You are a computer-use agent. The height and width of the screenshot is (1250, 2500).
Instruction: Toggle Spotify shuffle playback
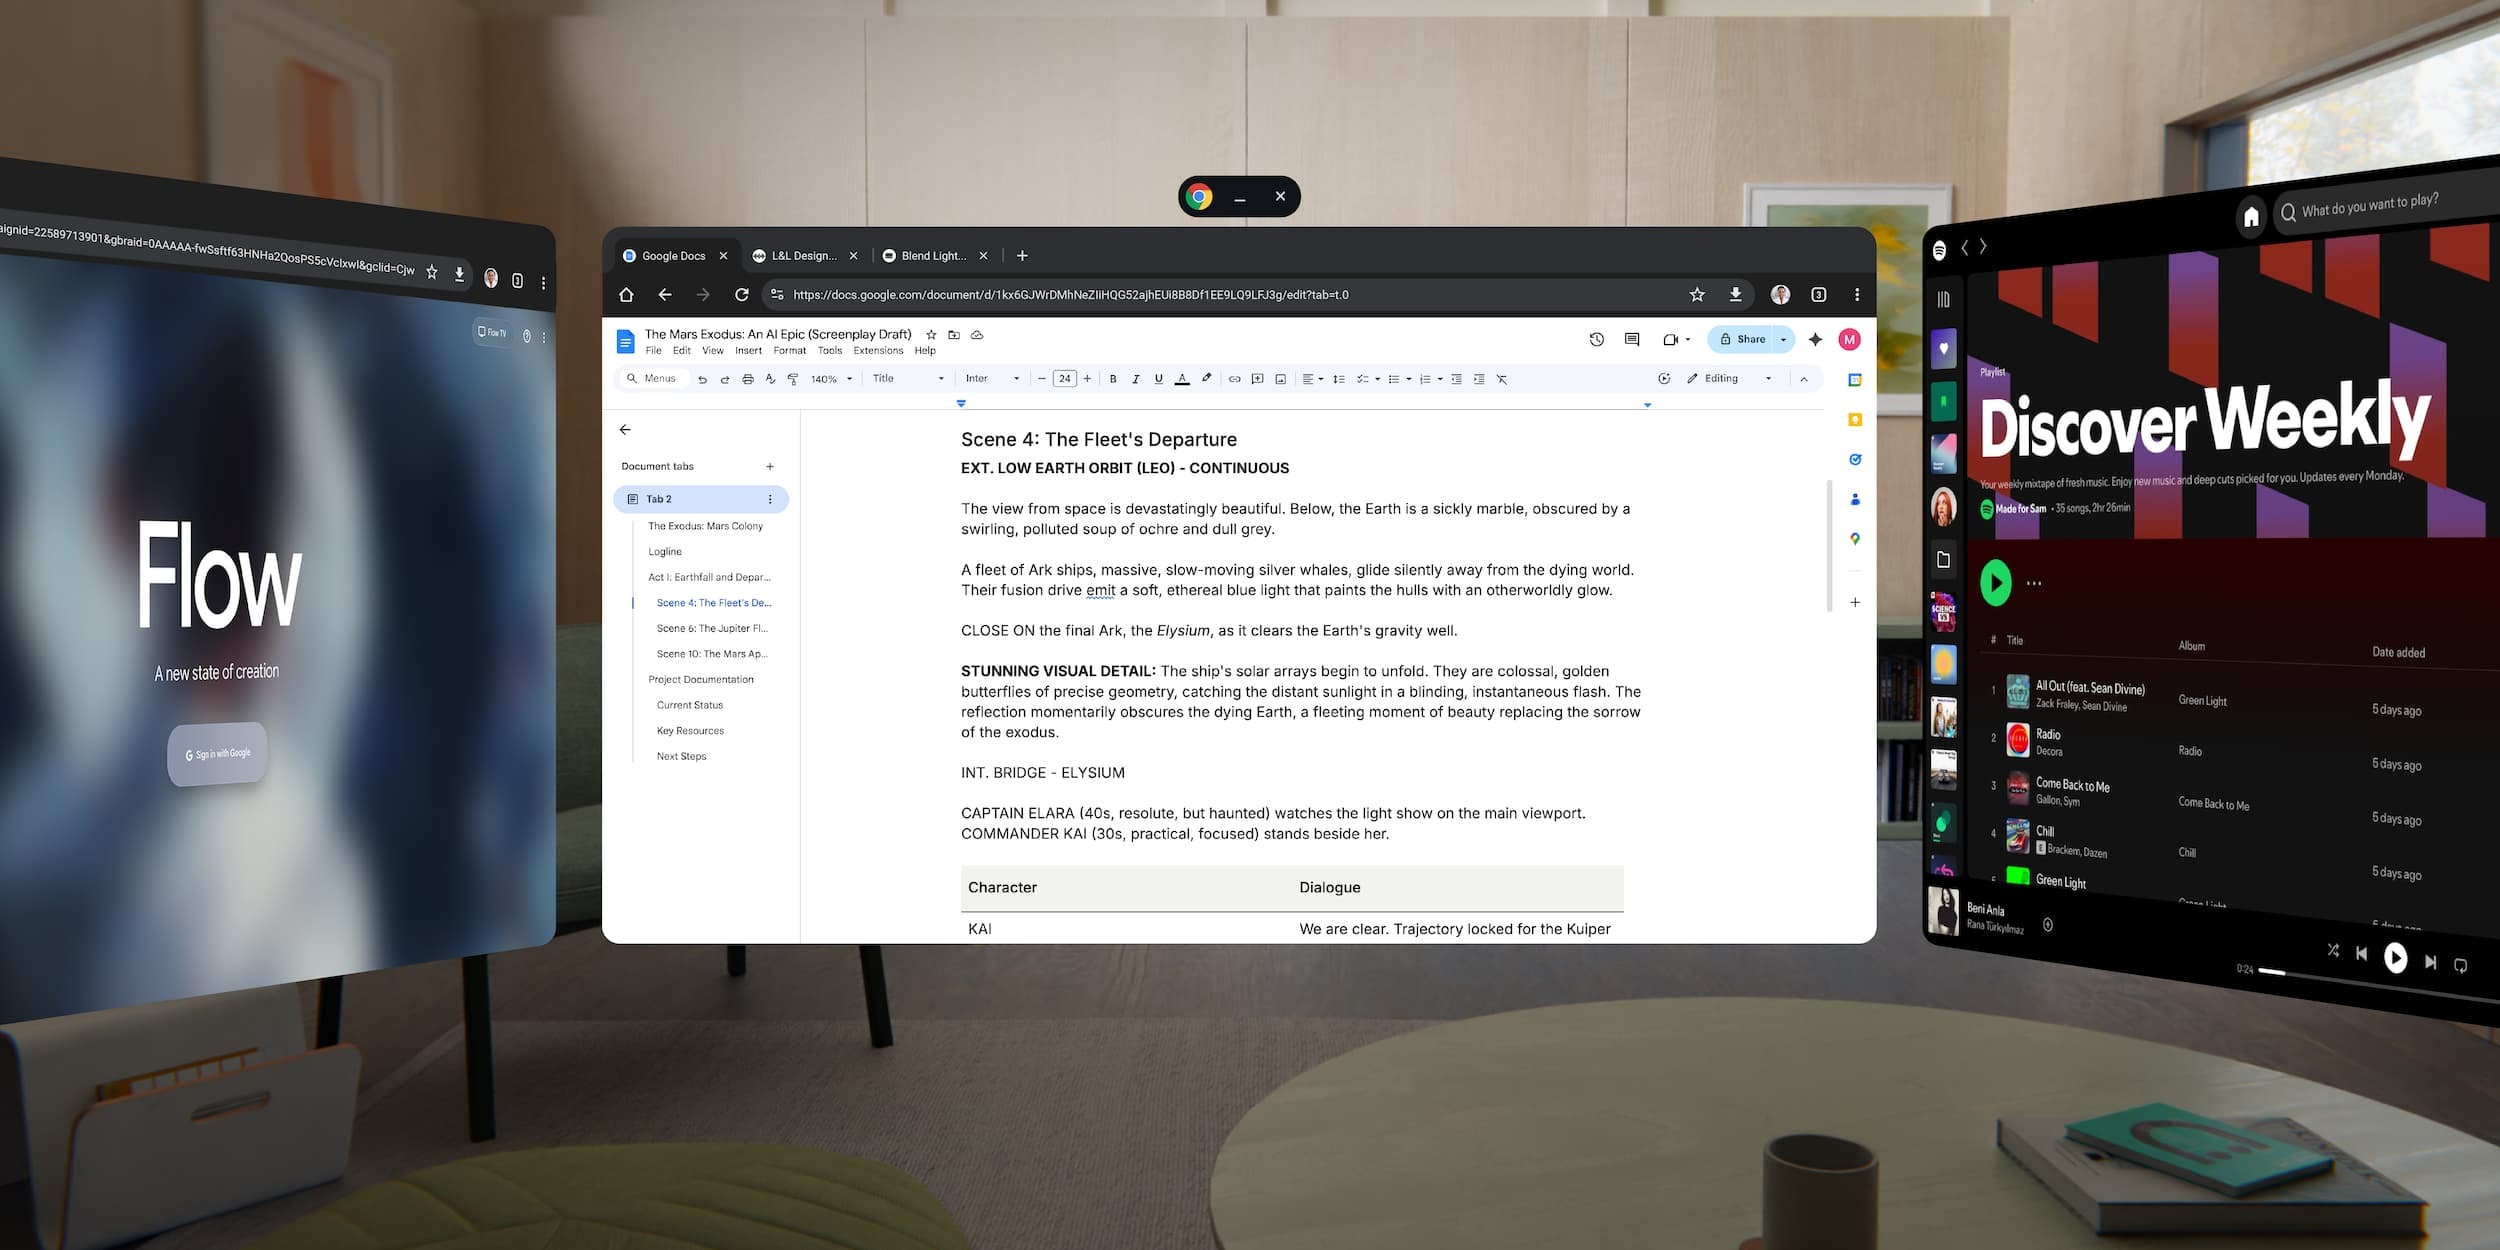click(2333, 951)
